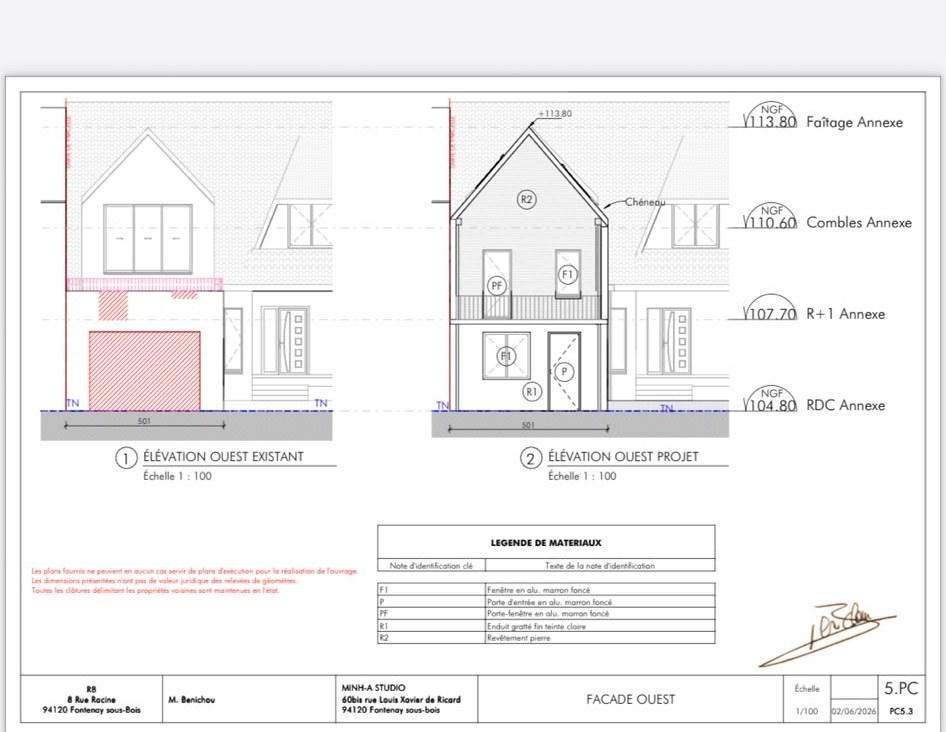Select the "Chéneau" gutter callout
946x732 pixels.
click(x=644, y=202)
